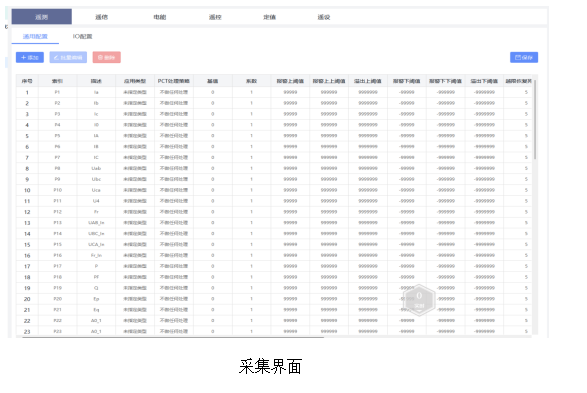Click the 报警下阈值 column header
Screen dimensions: 587x393
coord(407,81)
